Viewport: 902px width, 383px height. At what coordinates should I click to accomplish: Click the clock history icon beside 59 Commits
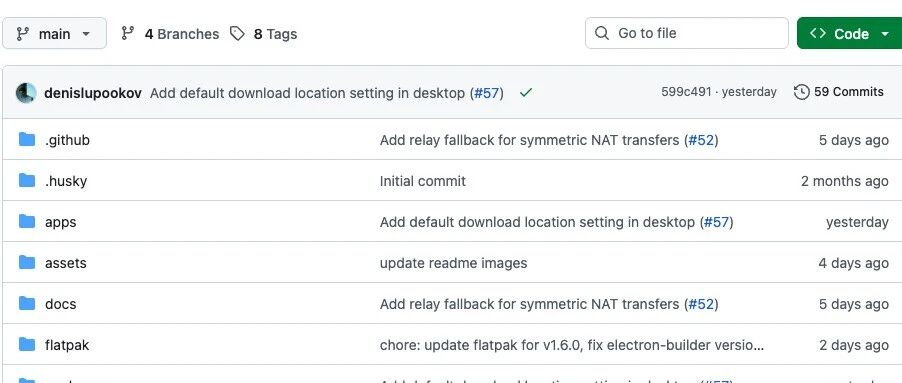801,92
